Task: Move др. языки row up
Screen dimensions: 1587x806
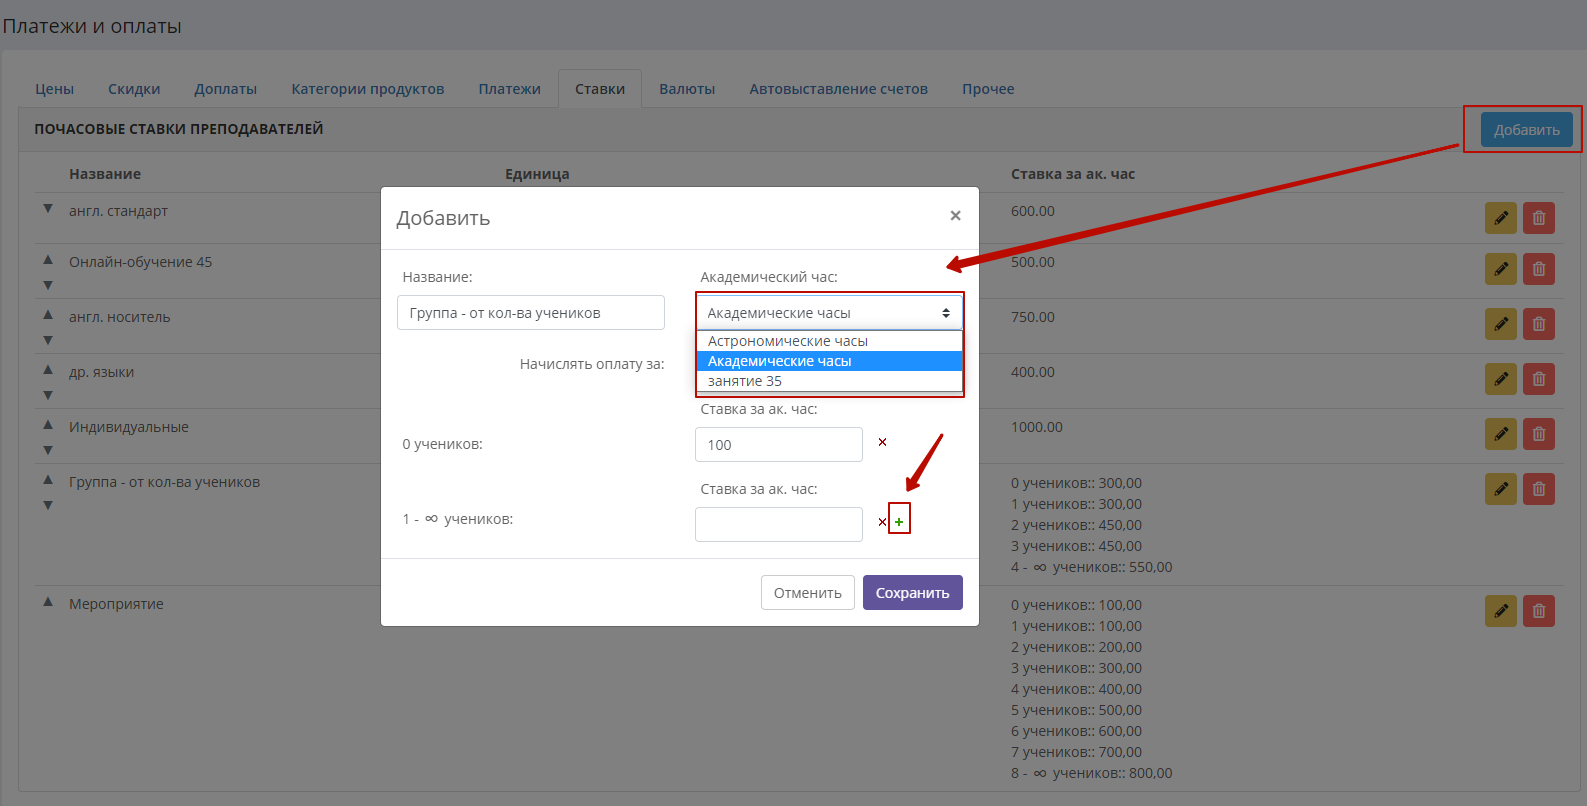Action: 48,369
